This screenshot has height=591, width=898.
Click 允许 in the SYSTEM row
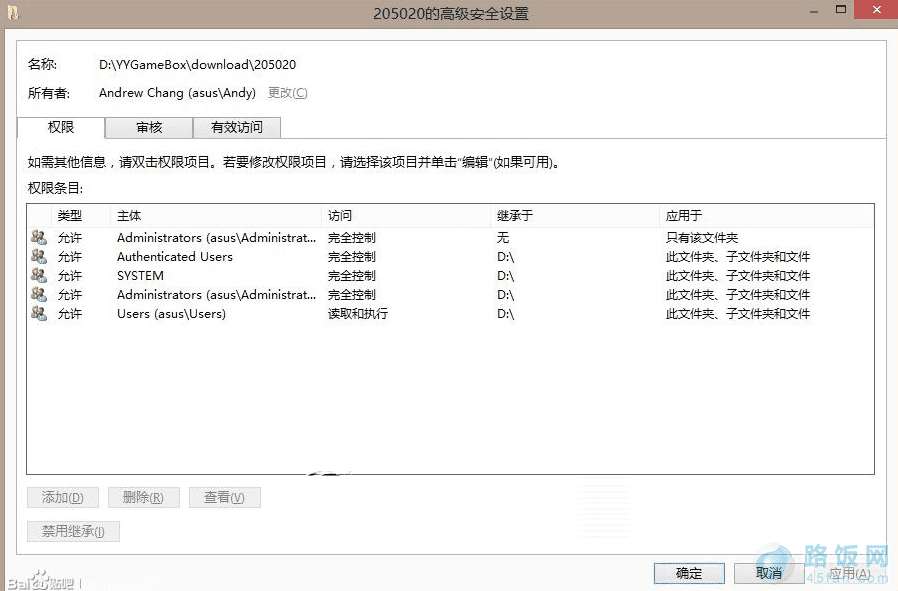pos(70,275)
